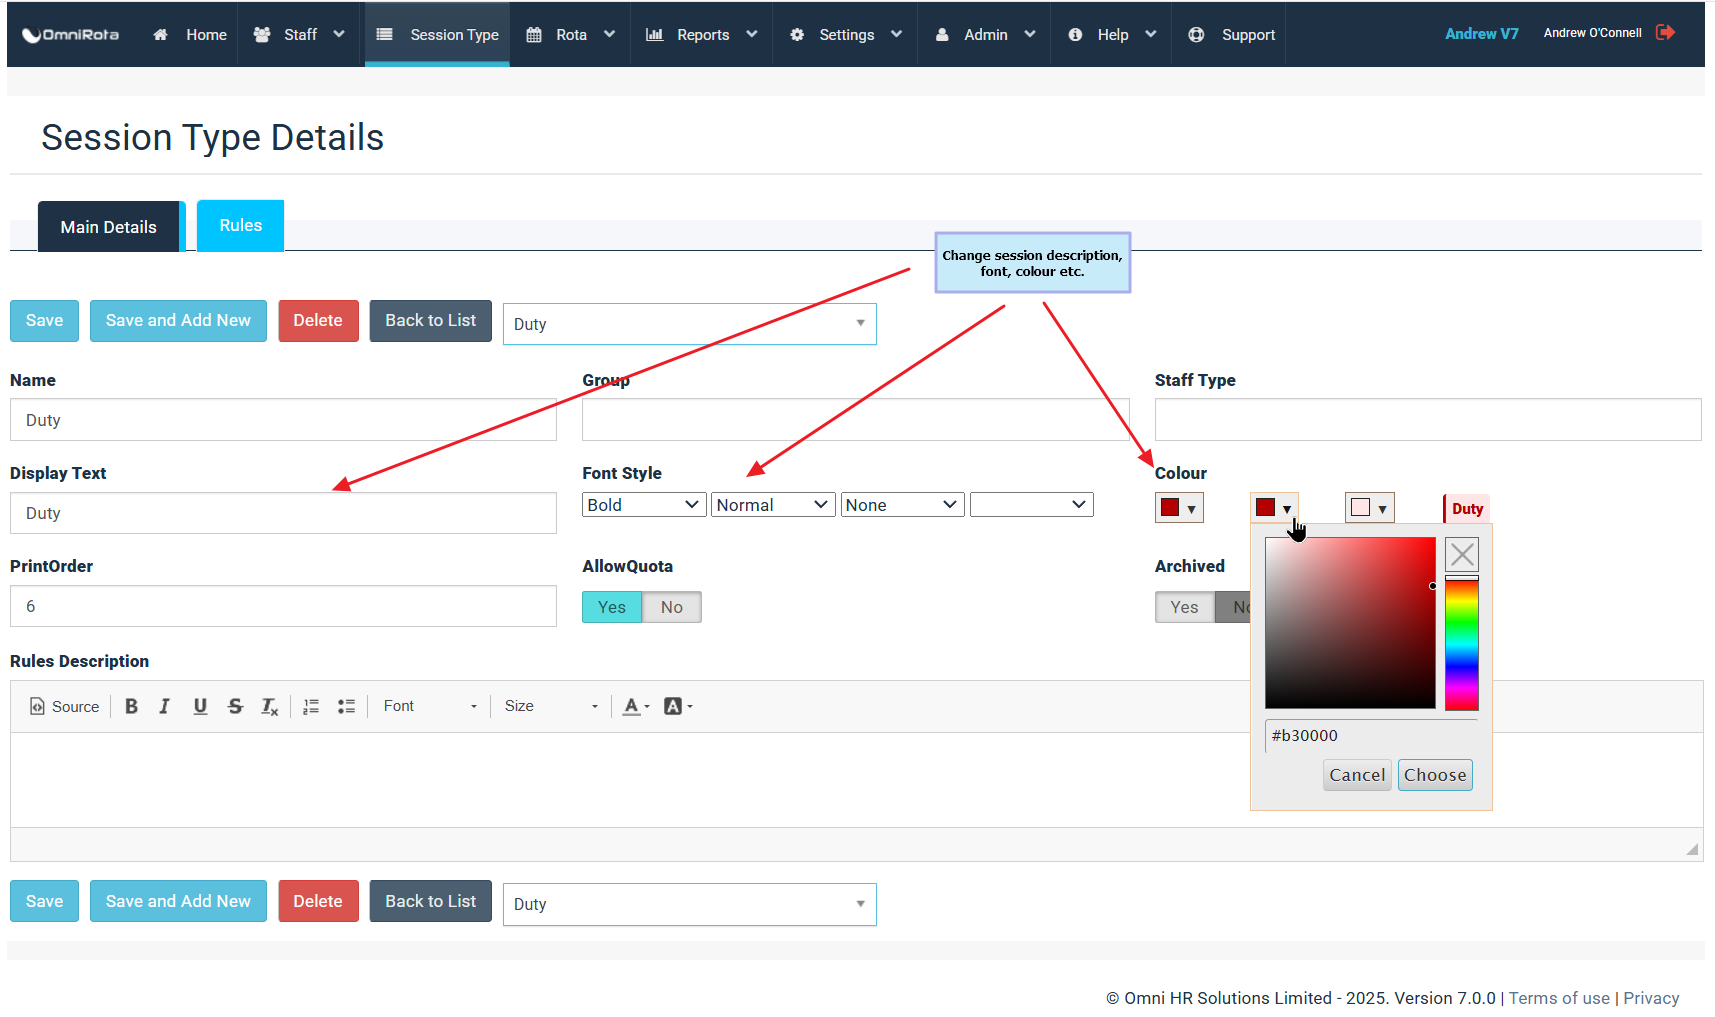Viewport: 1715px width, 1017px height.
Task: Set Archived to Yes
Action: [x=1184, y=607]
